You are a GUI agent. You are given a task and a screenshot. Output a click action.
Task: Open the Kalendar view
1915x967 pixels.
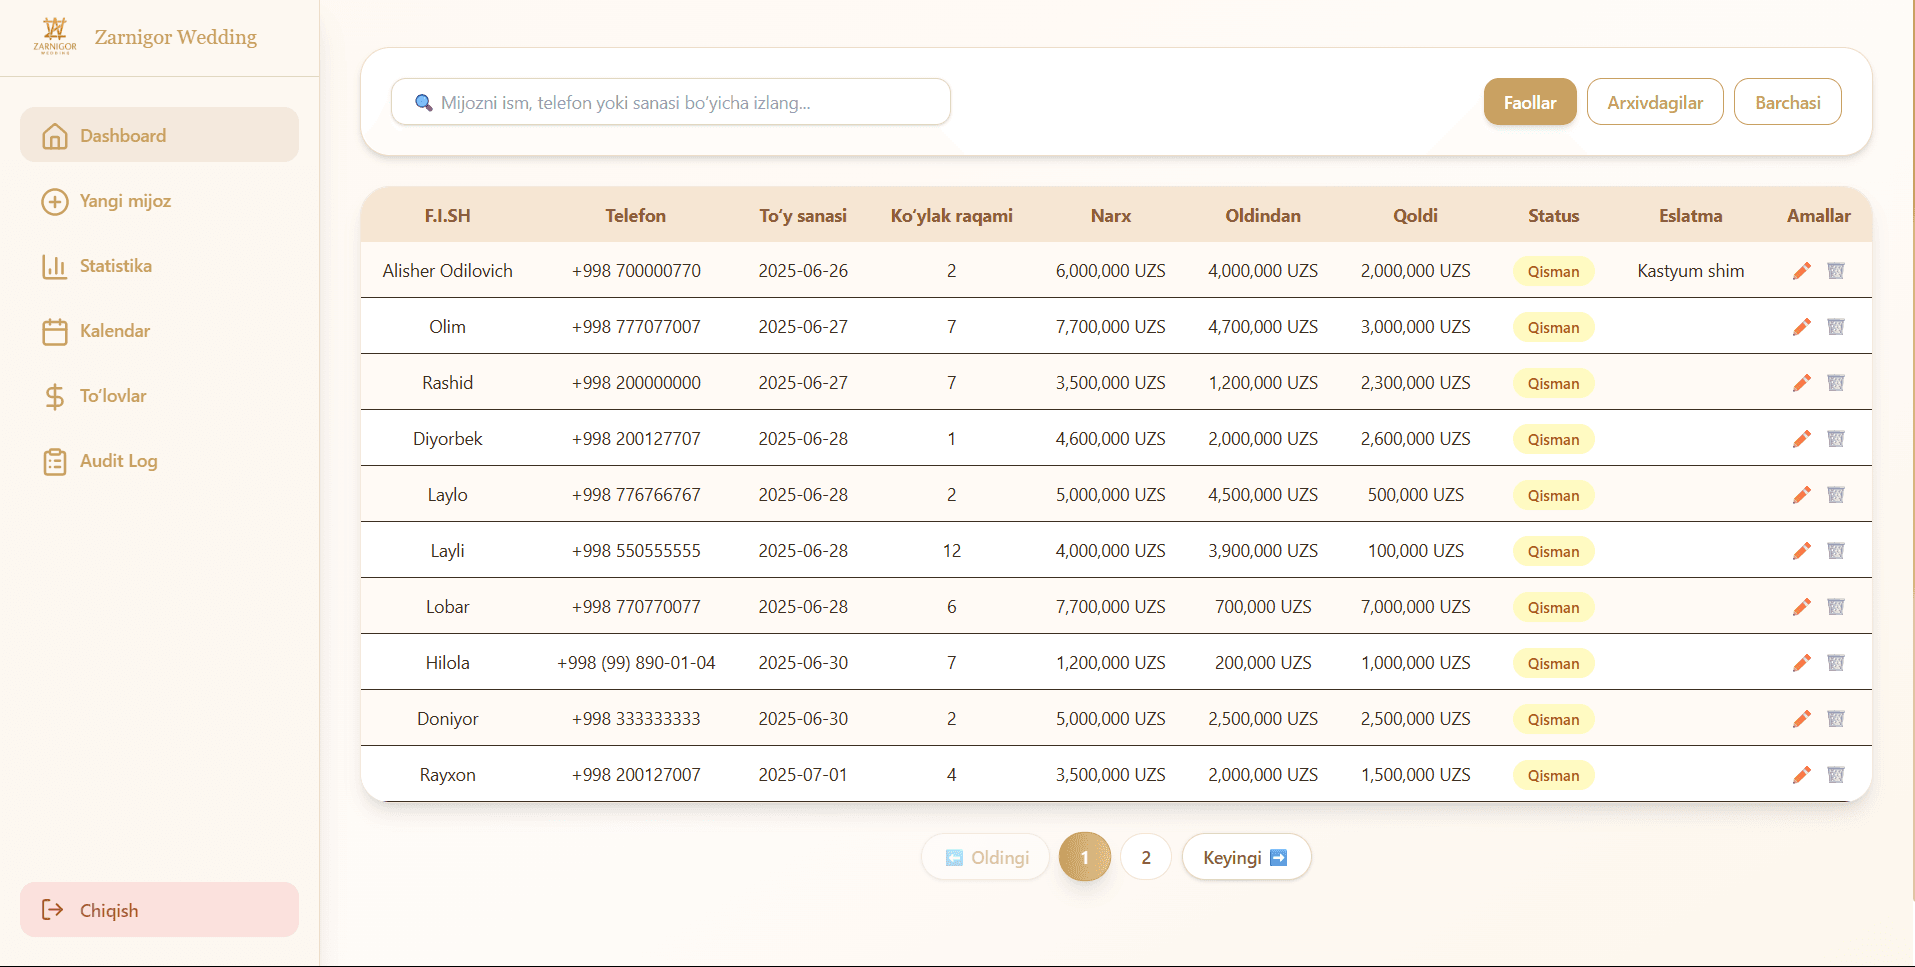(x=114, y=331)
